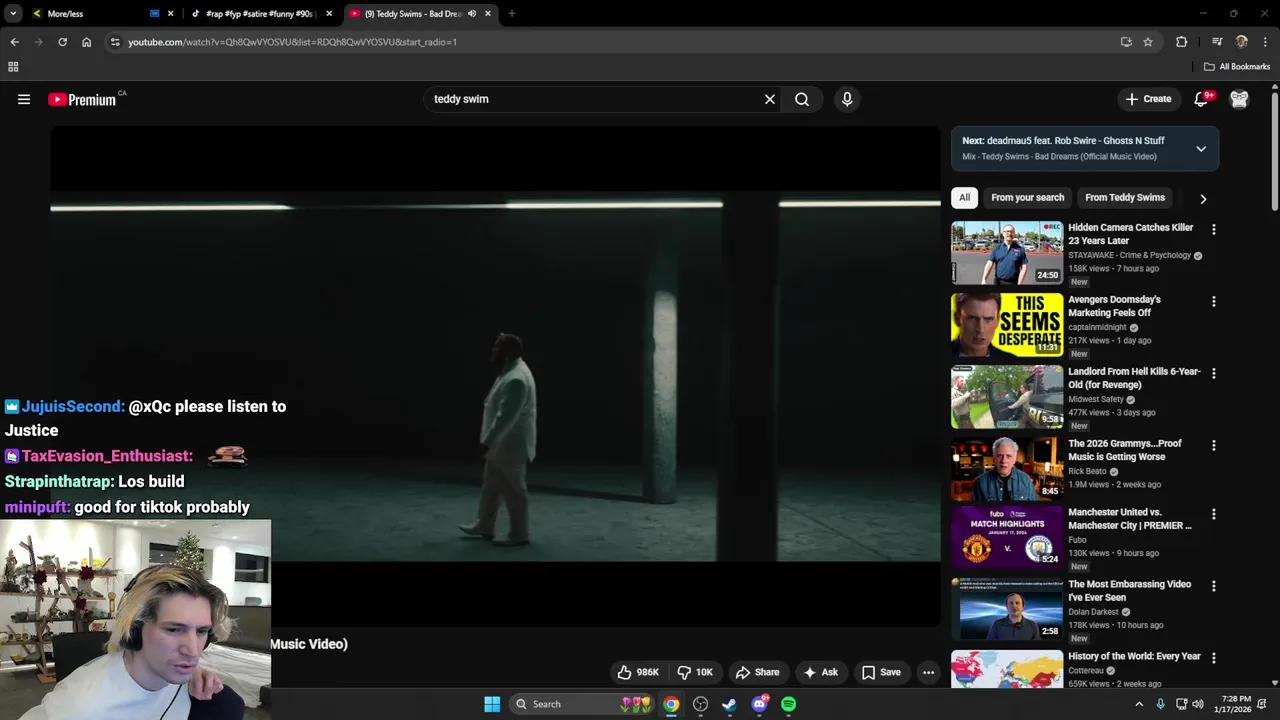Viewport: 1280px width, 720px height.
Task: Save the video to a playlist
Action: pos(881,672)
